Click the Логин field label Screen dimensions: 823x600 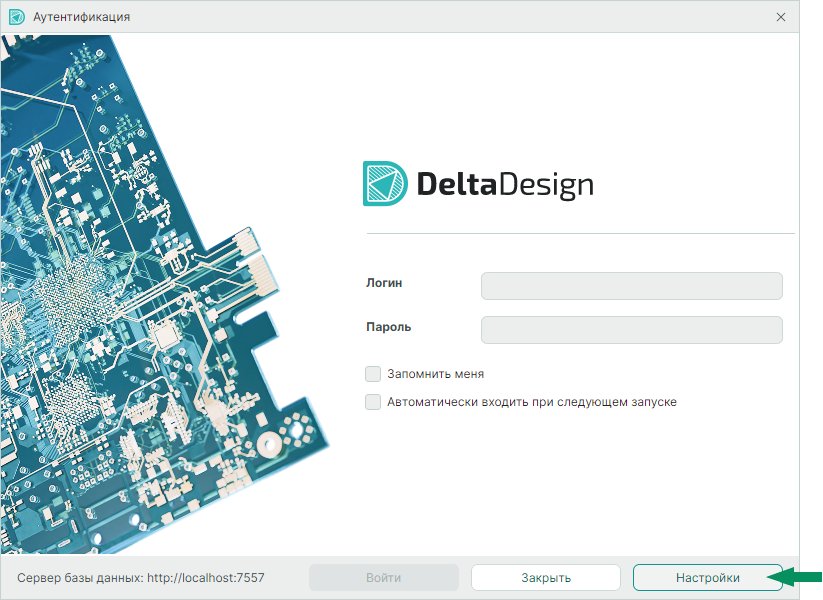point(384,283)
